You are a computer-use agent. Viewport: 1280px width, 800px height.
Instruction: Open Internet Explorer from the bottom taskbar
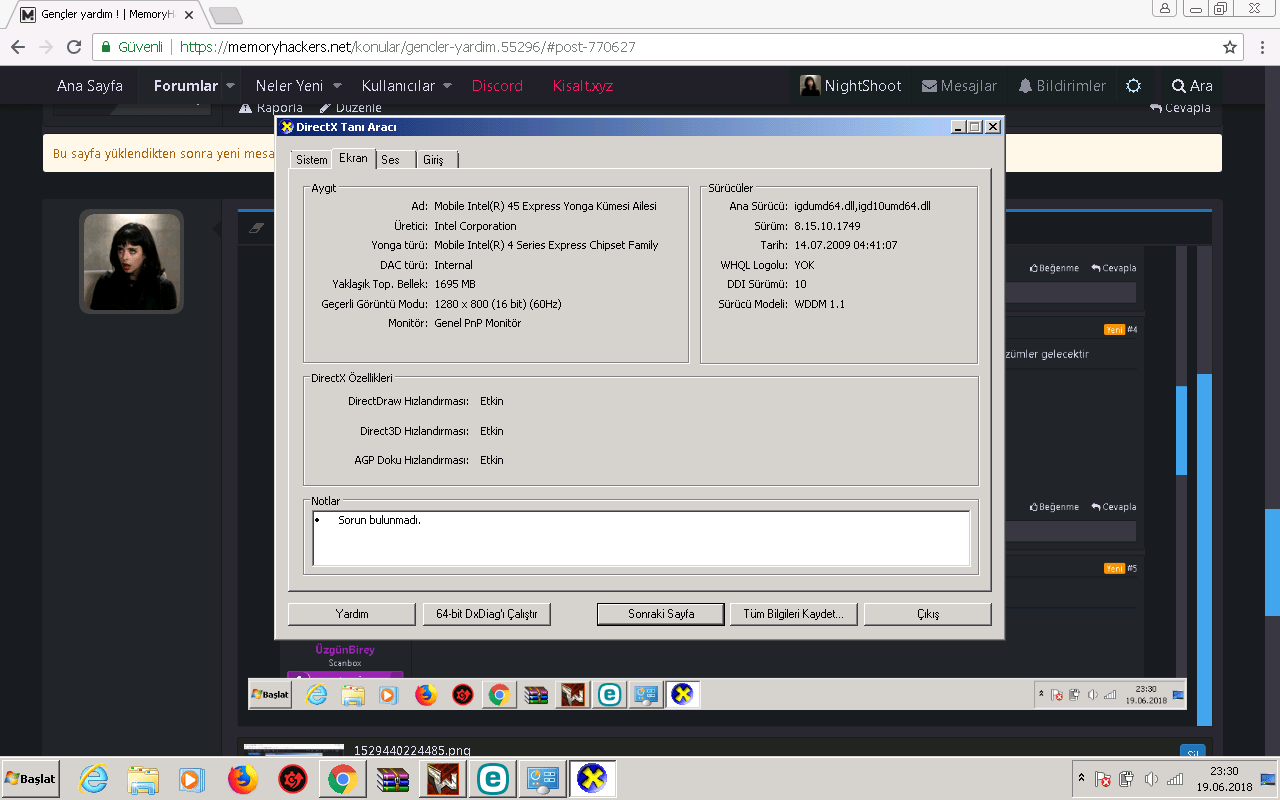[x=94, y=779]
